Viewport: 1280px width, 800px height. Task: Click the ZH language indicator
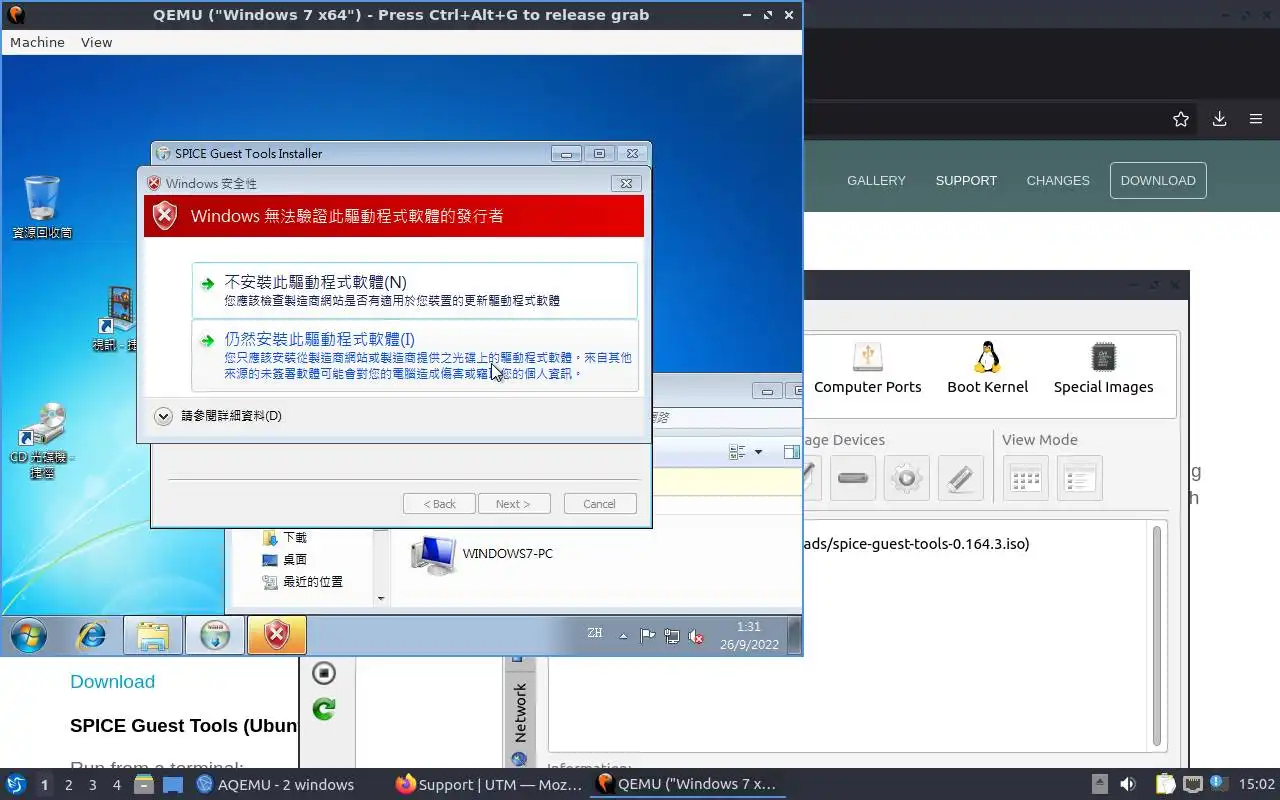(595, 633)
